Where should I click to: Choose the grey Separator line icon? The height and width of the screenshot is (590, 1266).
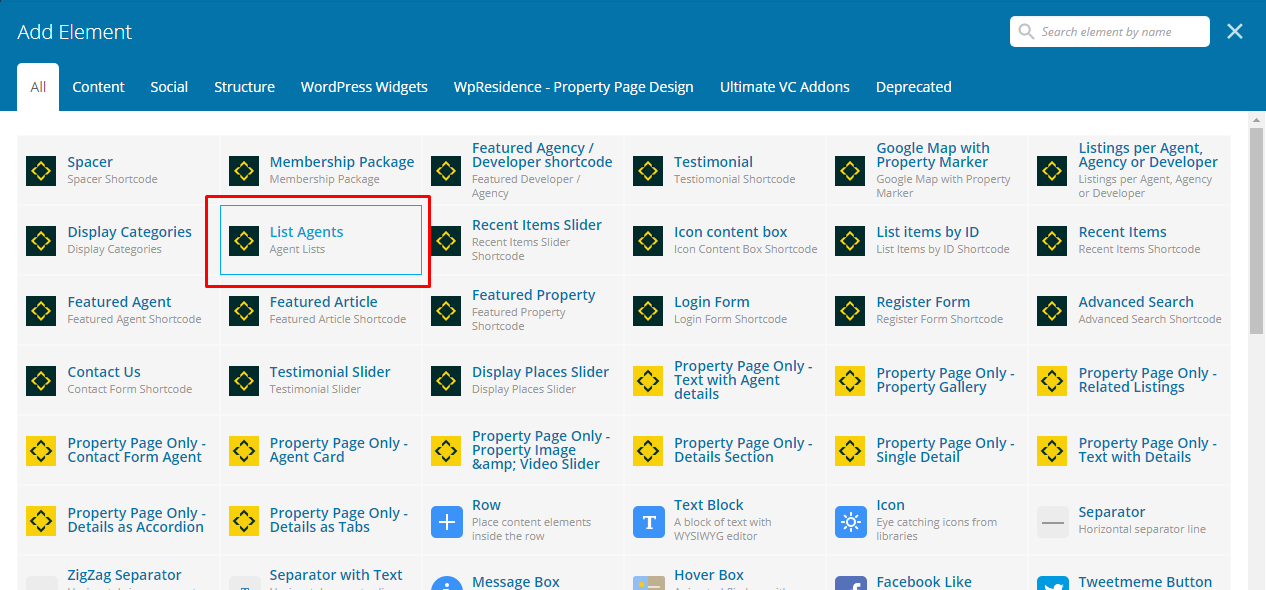click(x=1052, y=522)
